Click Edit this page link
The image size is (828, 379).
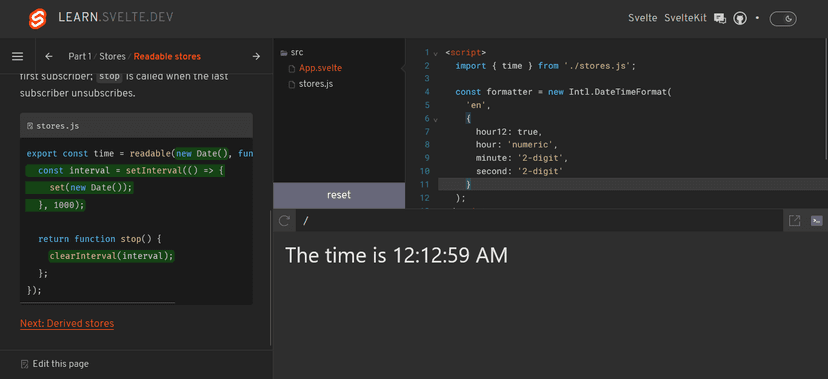pos(61,364)
